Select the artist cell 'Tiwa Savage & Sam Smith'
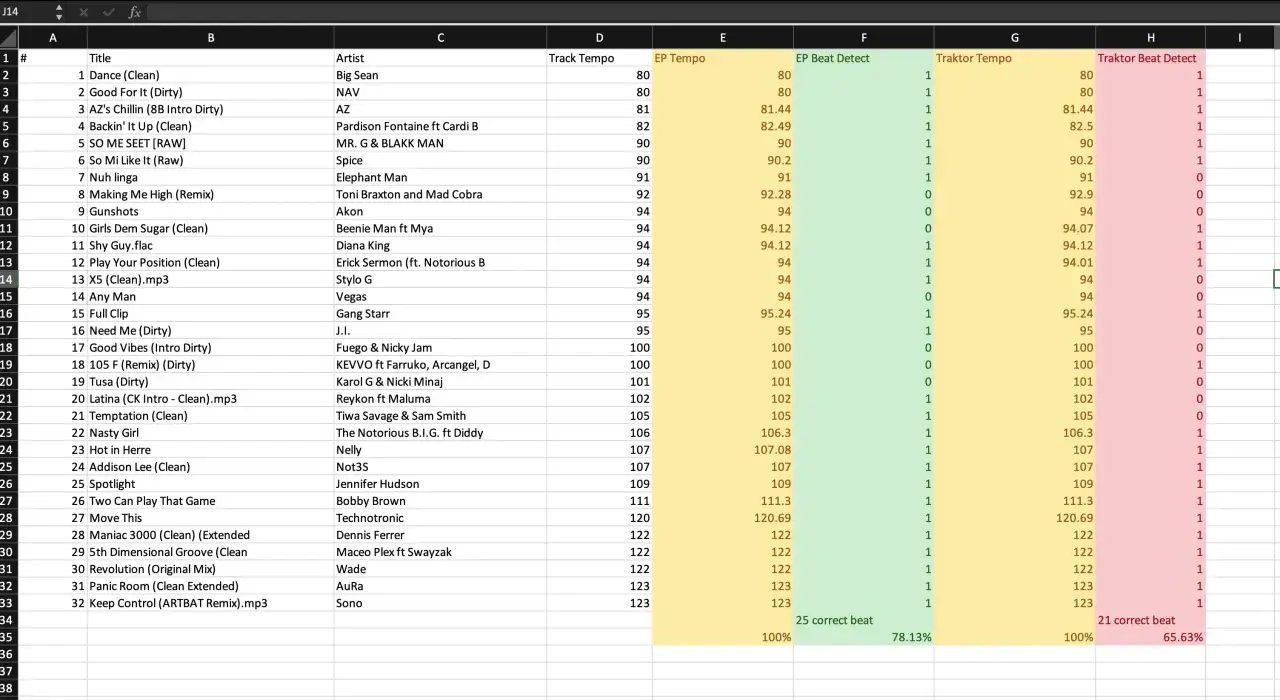Screen dimensions: 1280x700 (440, 415)
